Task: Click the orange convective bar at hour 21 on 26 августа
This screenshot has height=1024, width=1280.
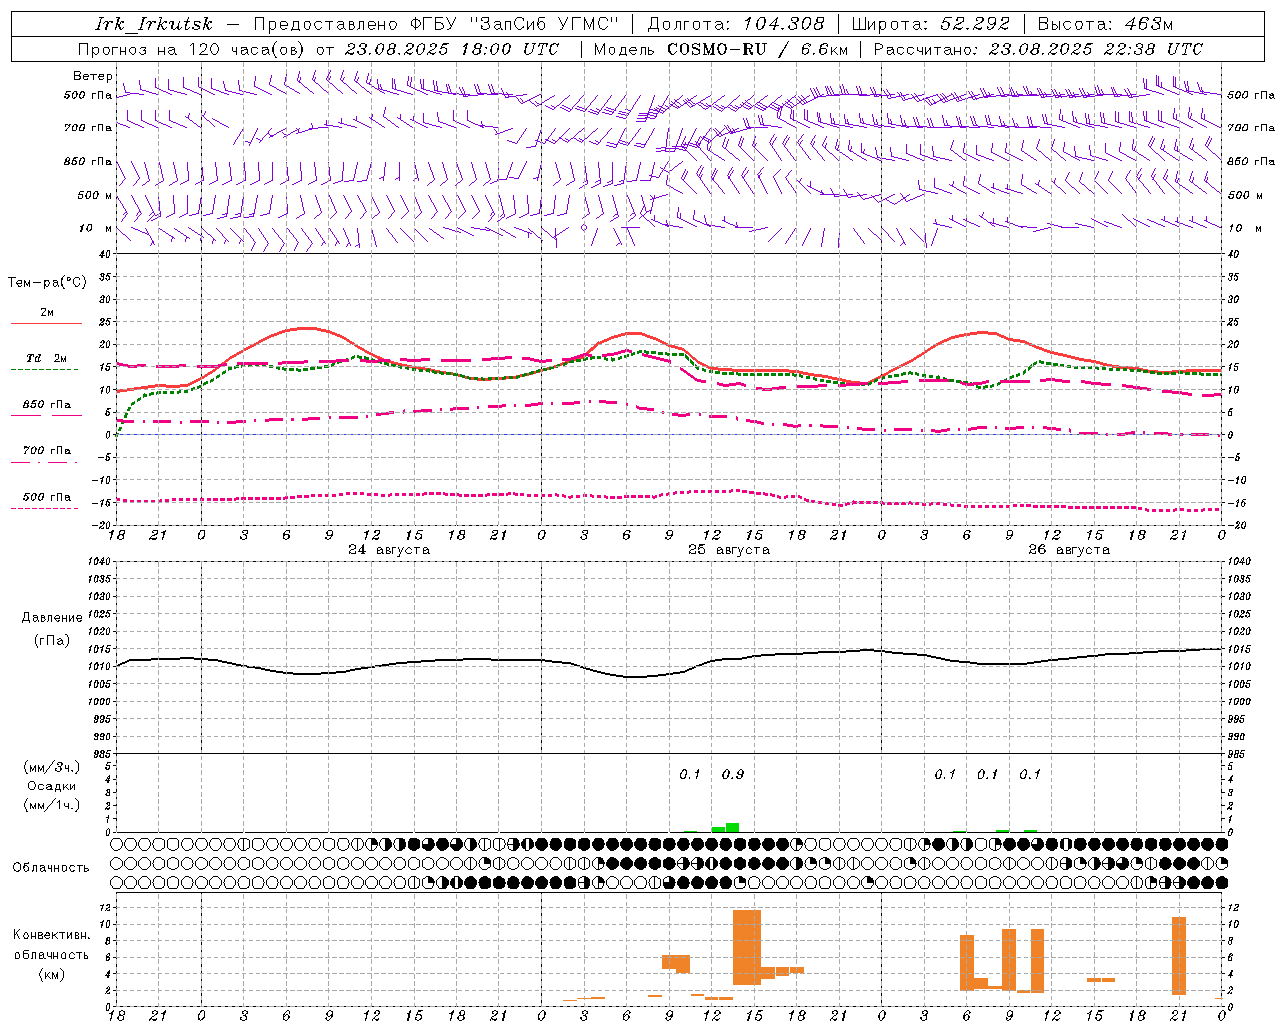Action: [x=1179, y=955]
